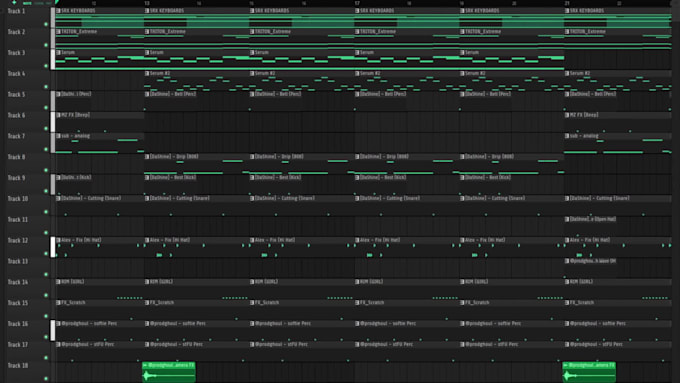Screen dimensions: 680x383
Task: Click stFU Perc pattern icon at bar 19
Action: pyautogui.click(x=462, y=344)
